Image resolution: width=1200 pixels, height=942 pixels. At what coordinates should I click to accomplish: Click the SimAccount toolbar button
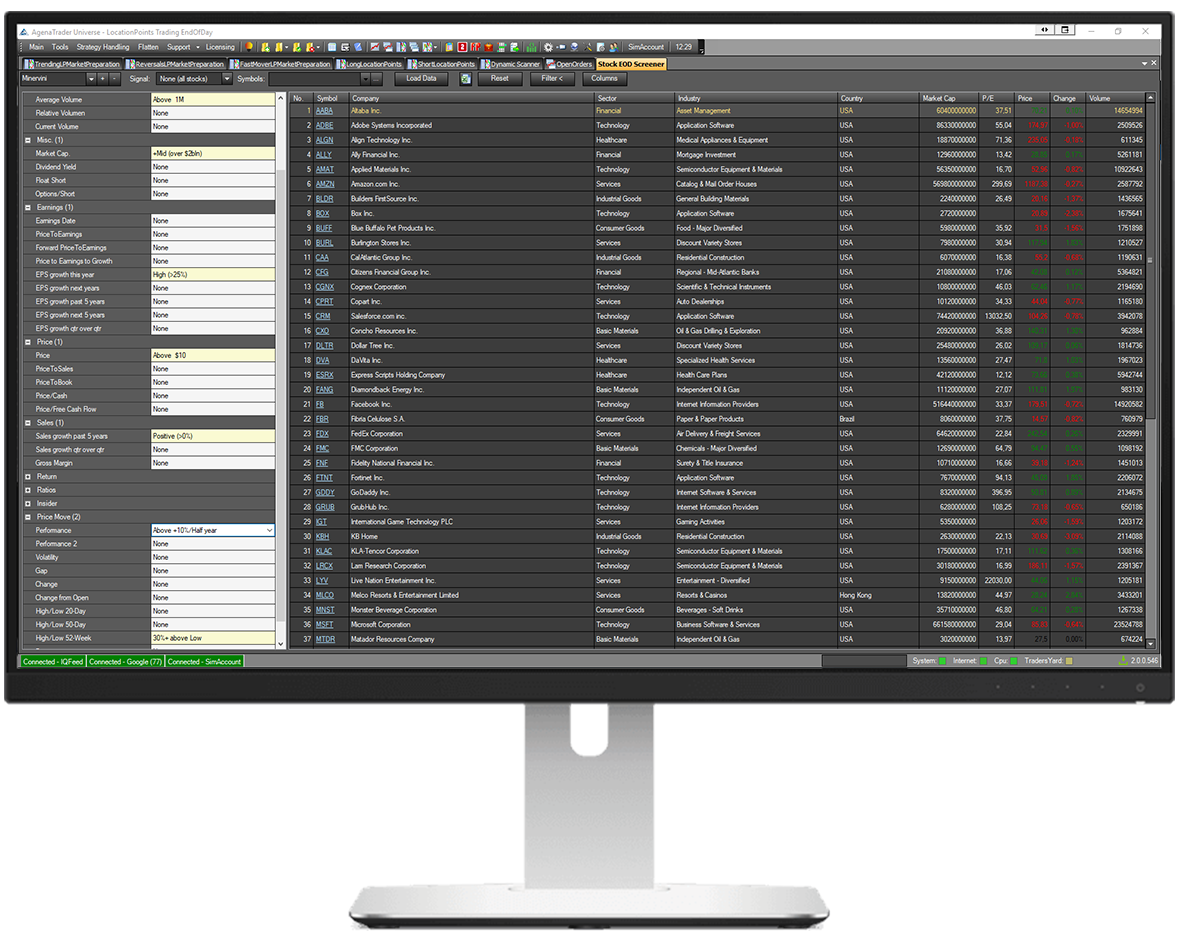(645, 47)
